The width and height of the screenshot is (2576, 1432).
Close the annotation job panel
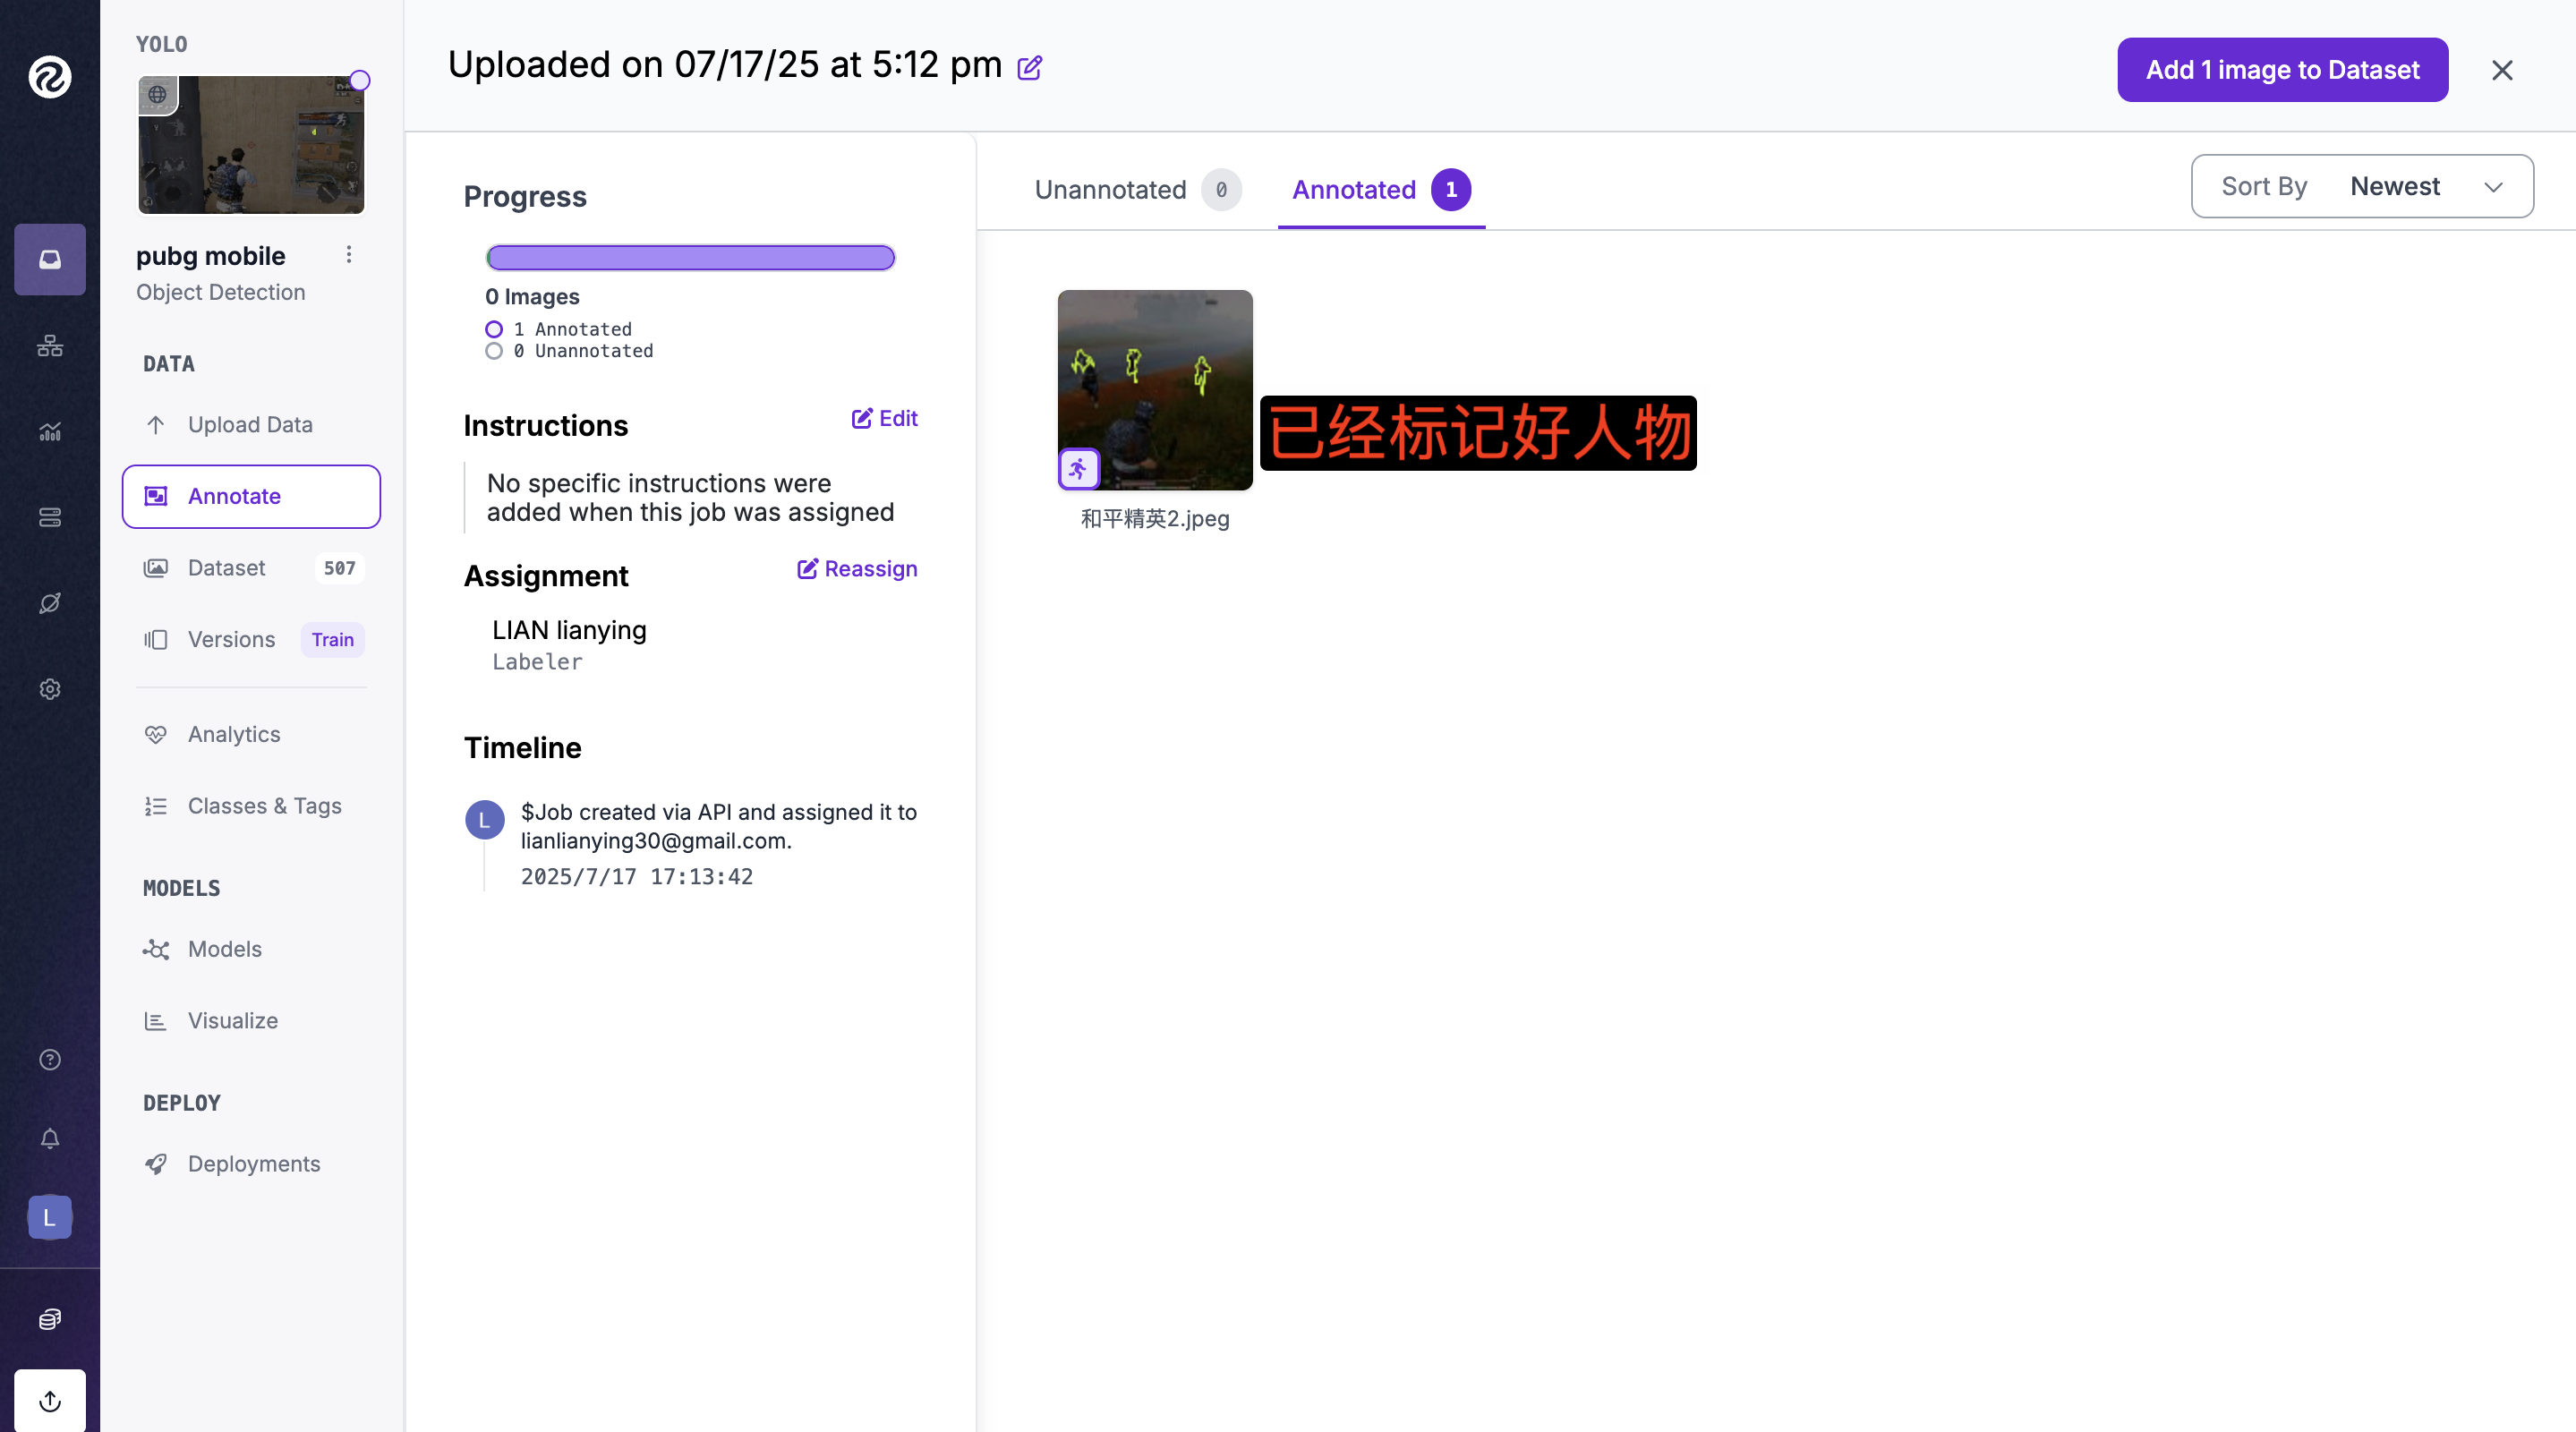coord(2502,70)
